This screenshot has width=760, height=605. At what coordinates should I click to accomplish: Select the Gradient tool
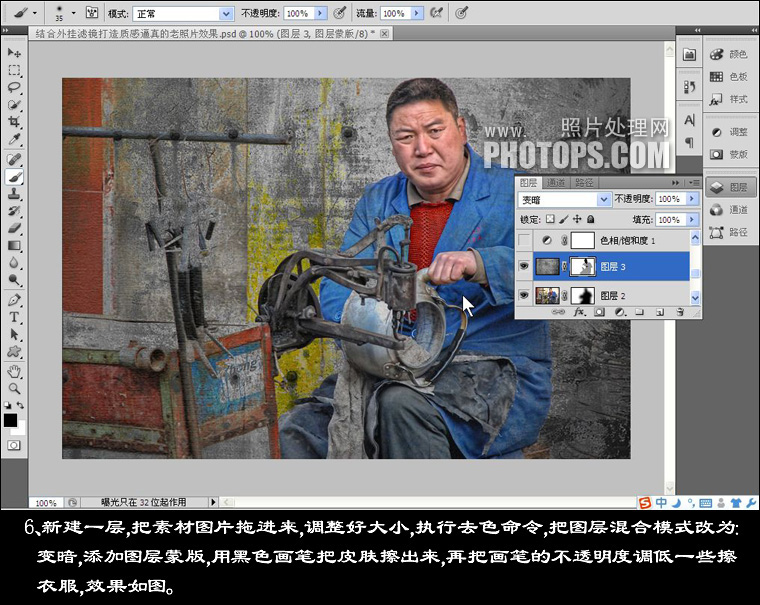[x=14, y=245]
